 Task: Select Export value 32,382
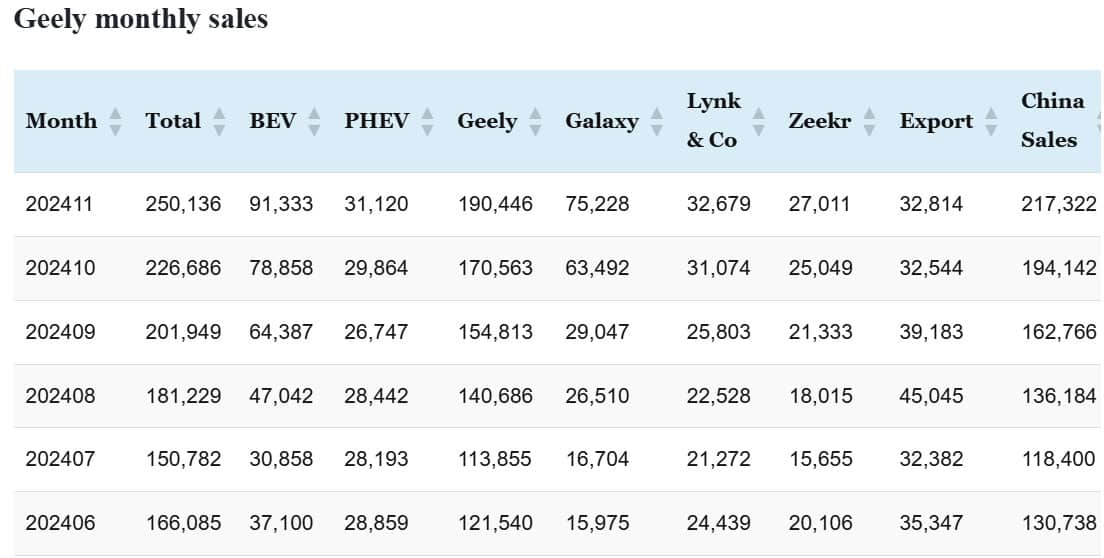[x=931, y=459]
